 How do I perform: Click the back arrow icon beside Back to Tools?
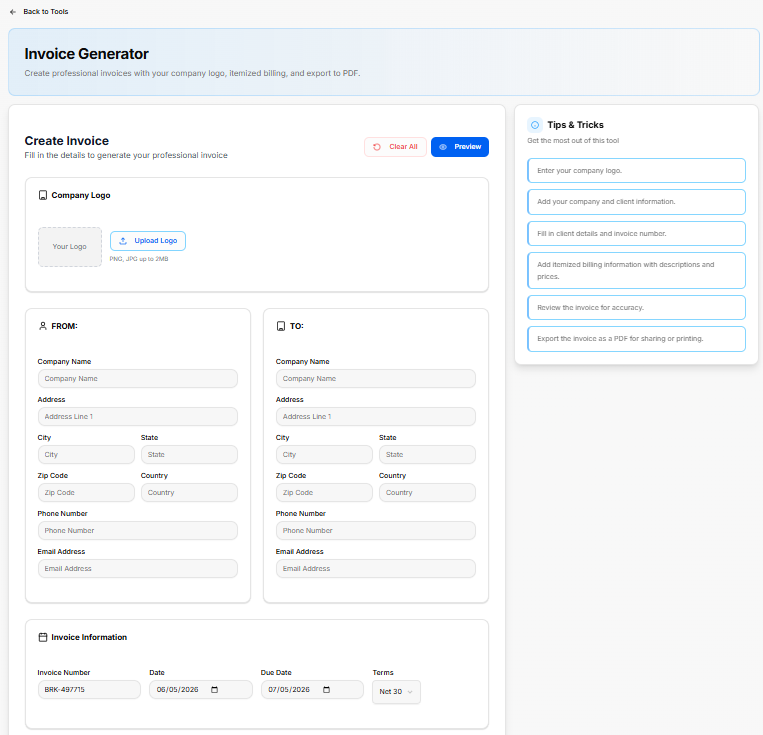pos(13,12)
